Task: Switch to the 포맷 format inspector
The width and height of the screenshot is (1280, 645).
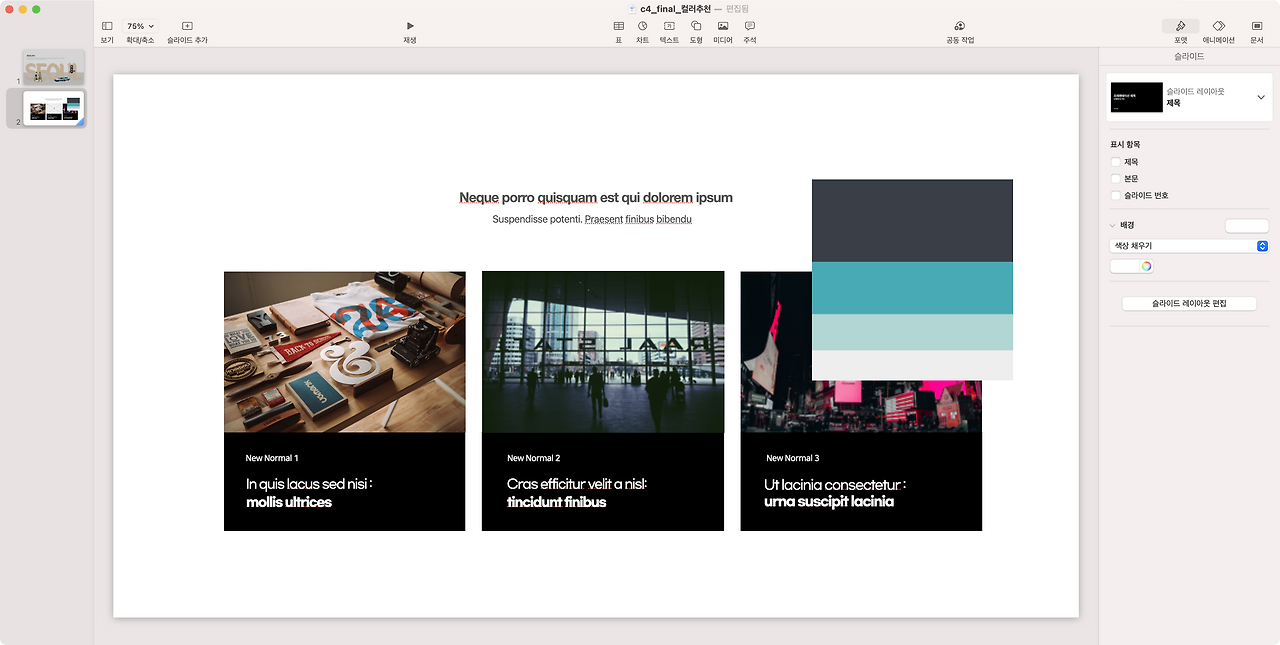Action: click(1181, 26)
